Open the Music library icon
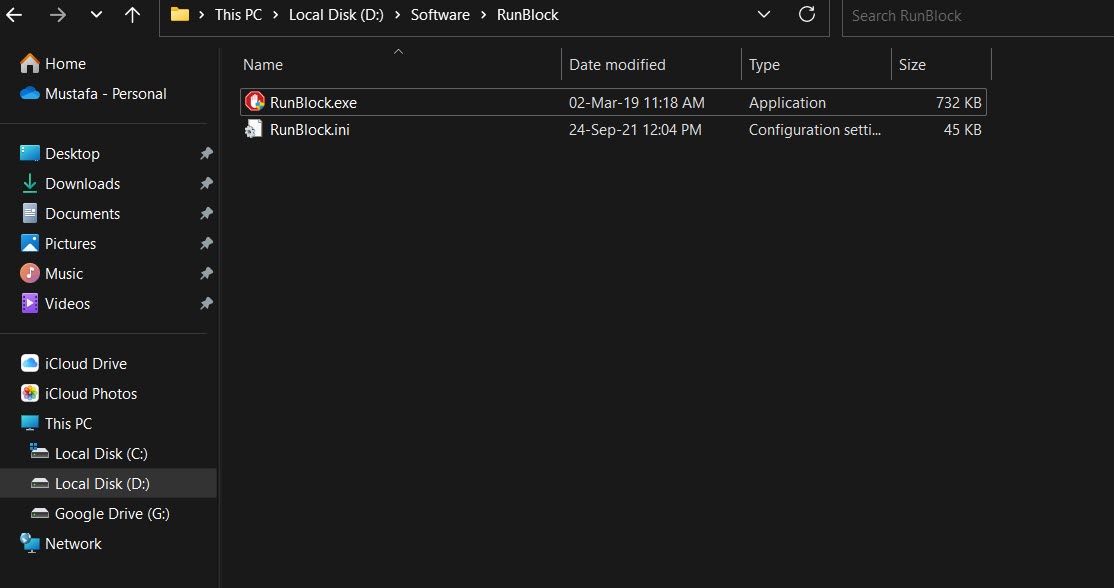The height and width of the screenshot is (588, 1114). coord(64,273)
